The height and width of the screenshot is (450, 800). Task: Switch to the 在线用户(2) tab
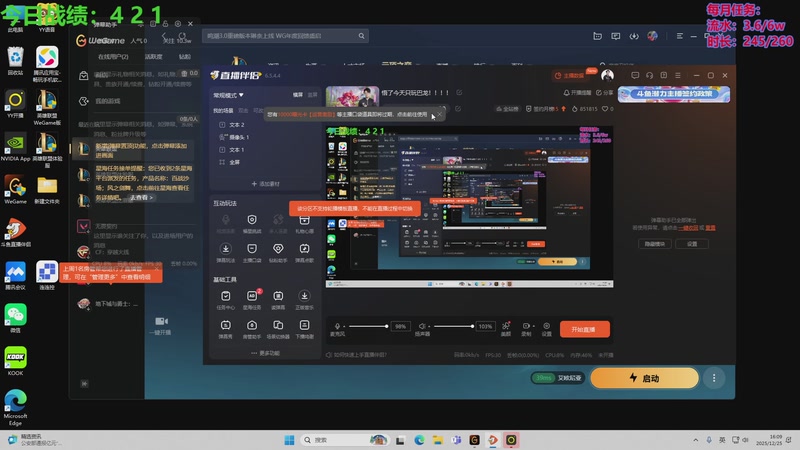113,57
